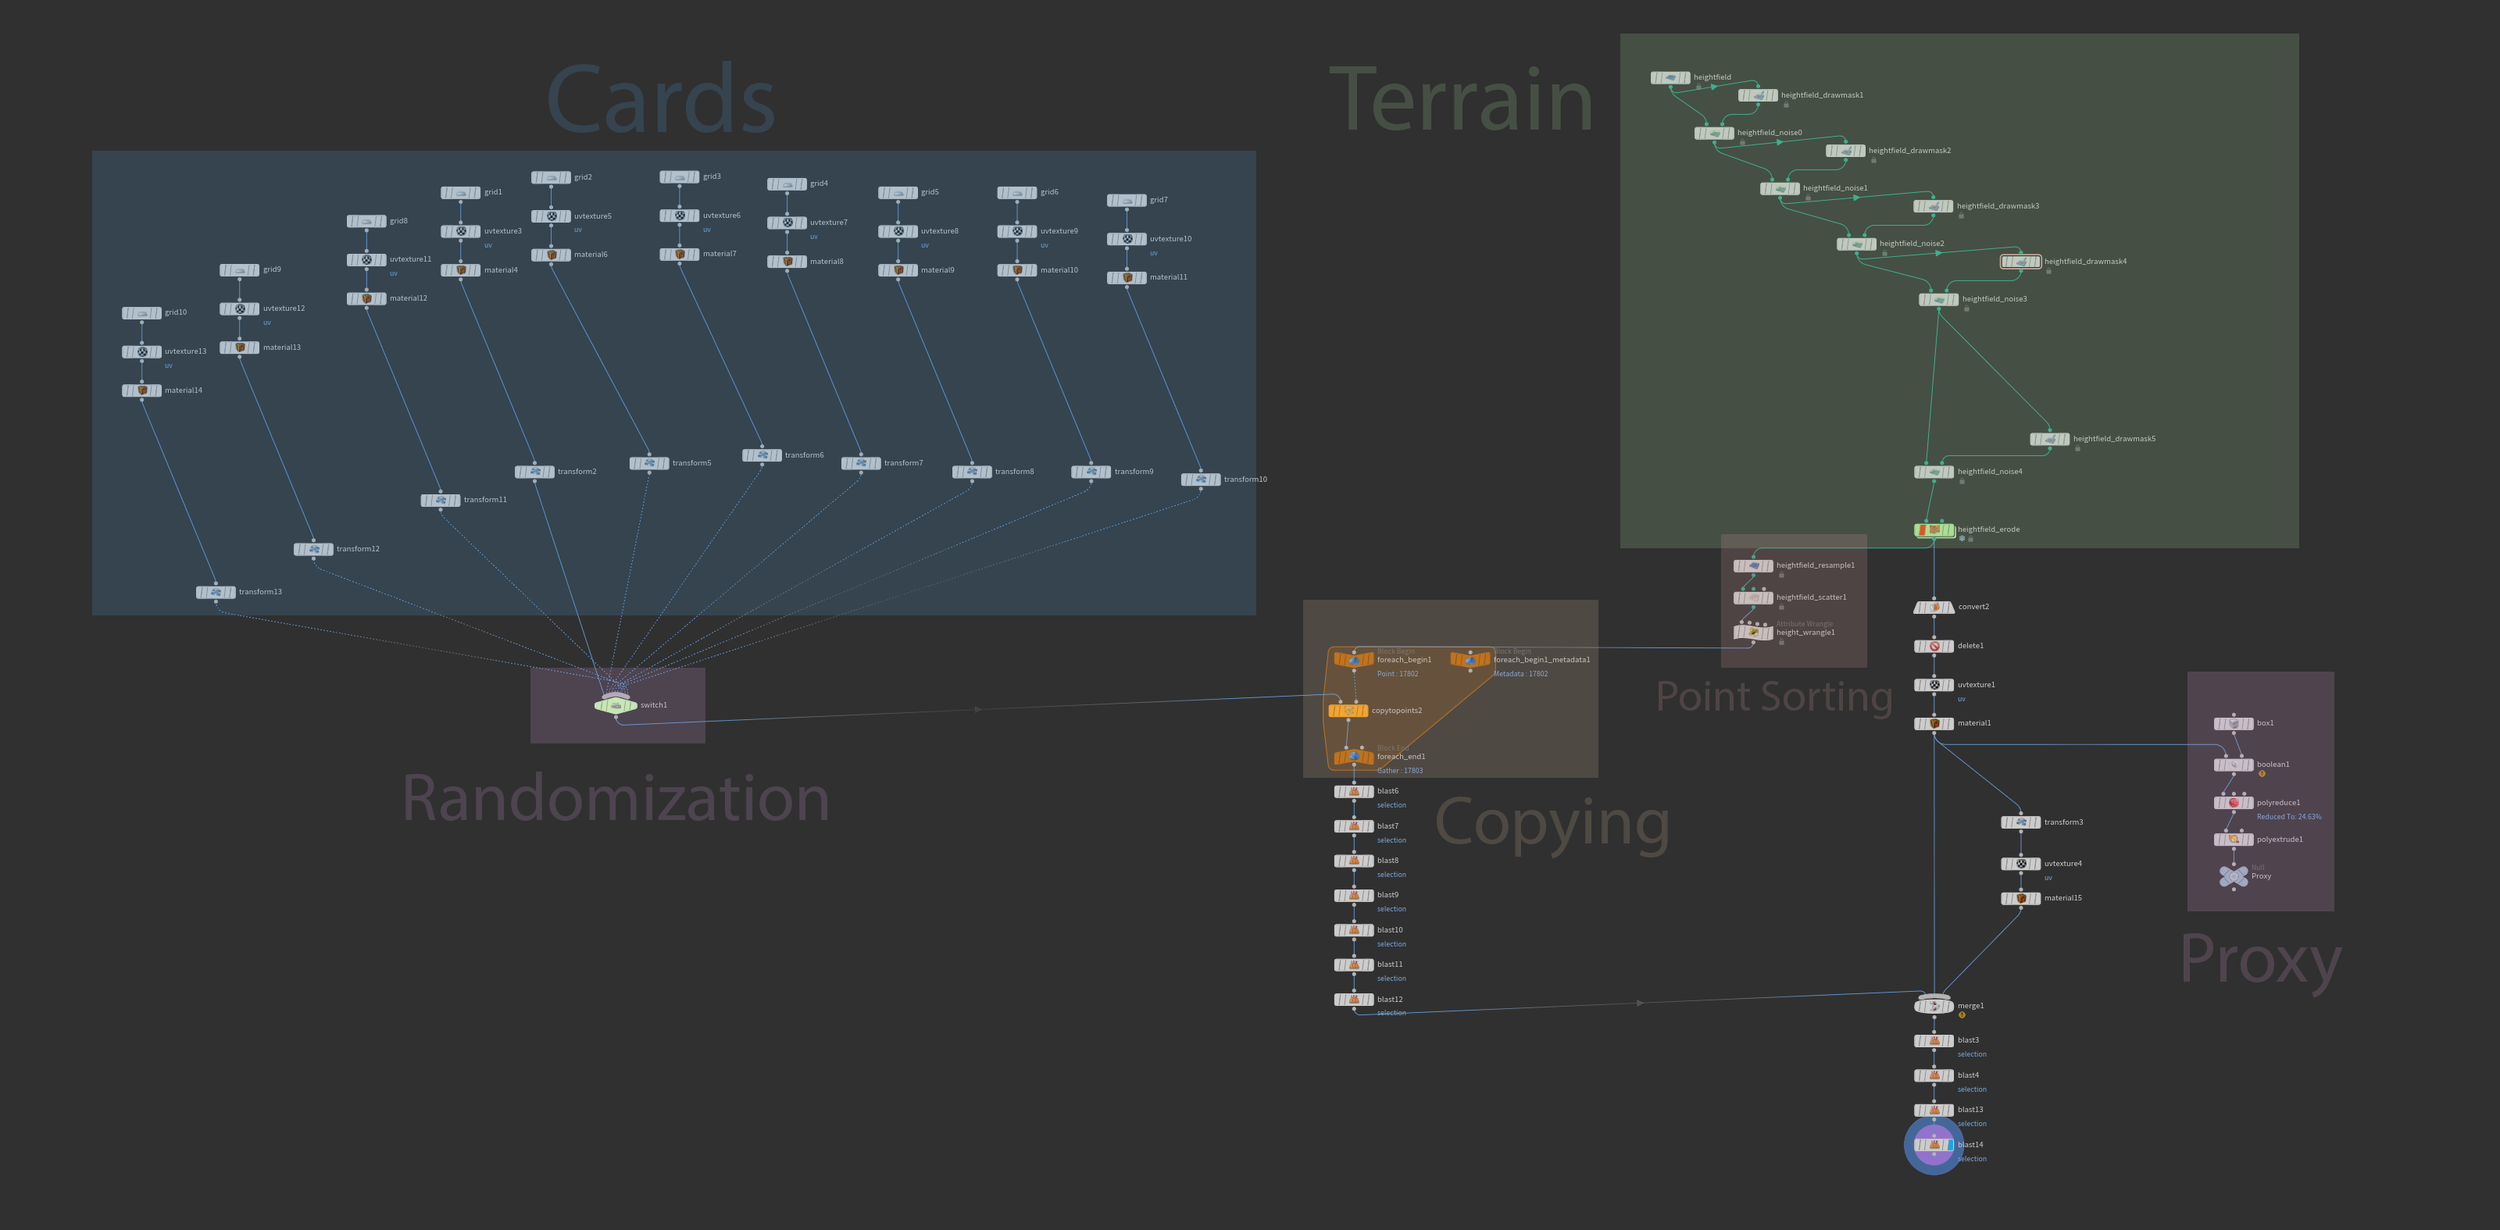Click the uvtexture1 checker icon
Viewport: 2500px width, 1230px height.
point(1934,685)
